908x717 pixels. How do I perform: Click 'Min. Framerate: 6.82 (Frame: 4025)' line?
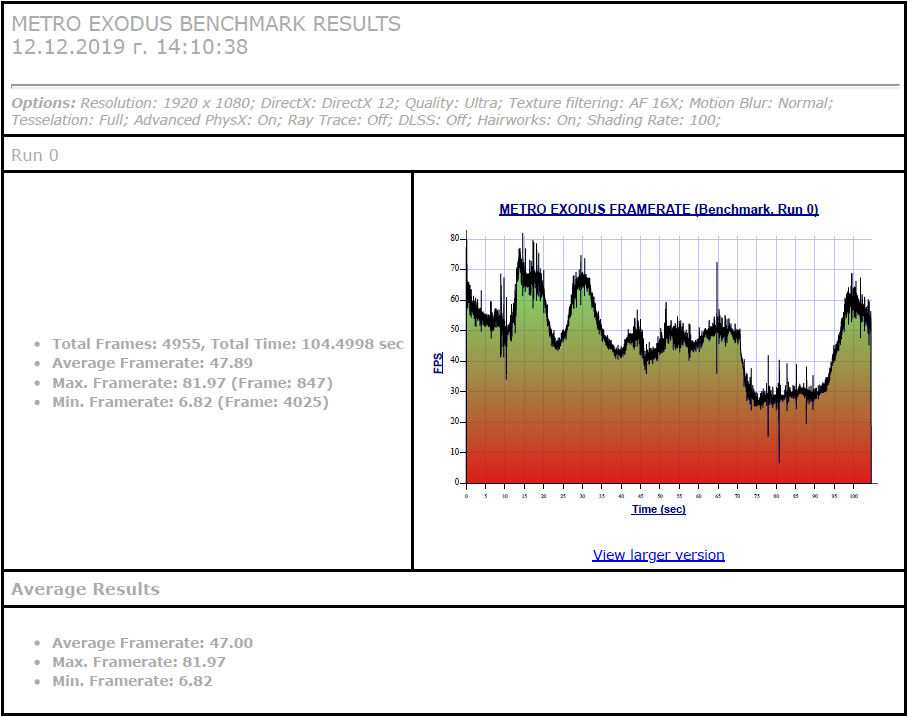pyautogui.click(x=190, y=402)
